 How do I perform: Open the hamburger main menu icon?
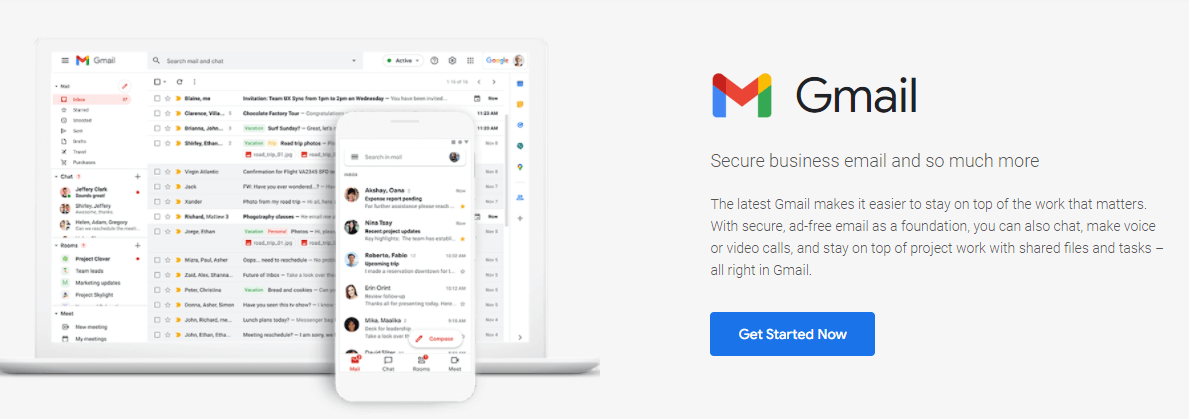(65, 61)
